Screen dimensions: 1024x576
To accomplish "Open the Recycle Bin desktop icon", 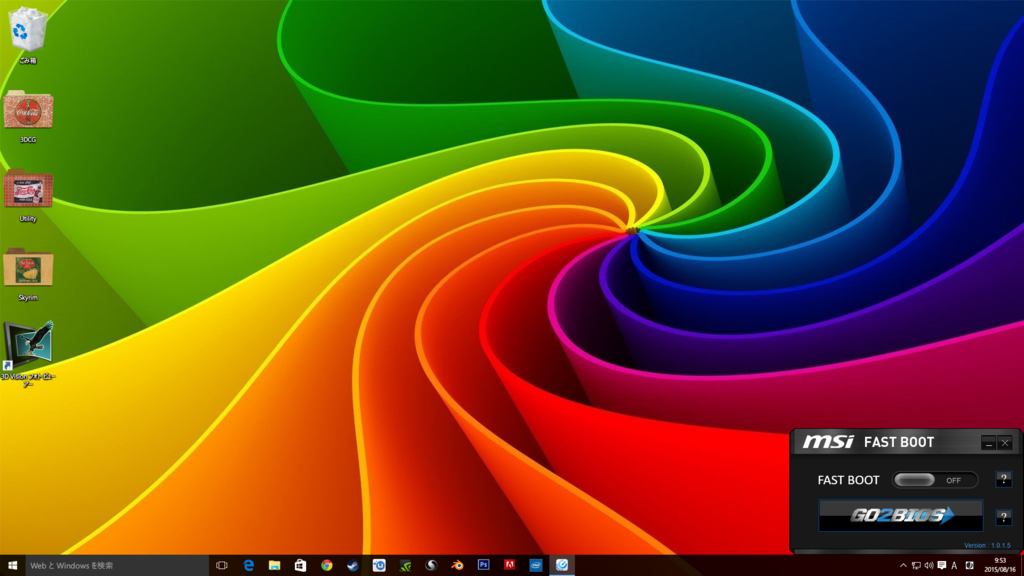I will point(27,35).
